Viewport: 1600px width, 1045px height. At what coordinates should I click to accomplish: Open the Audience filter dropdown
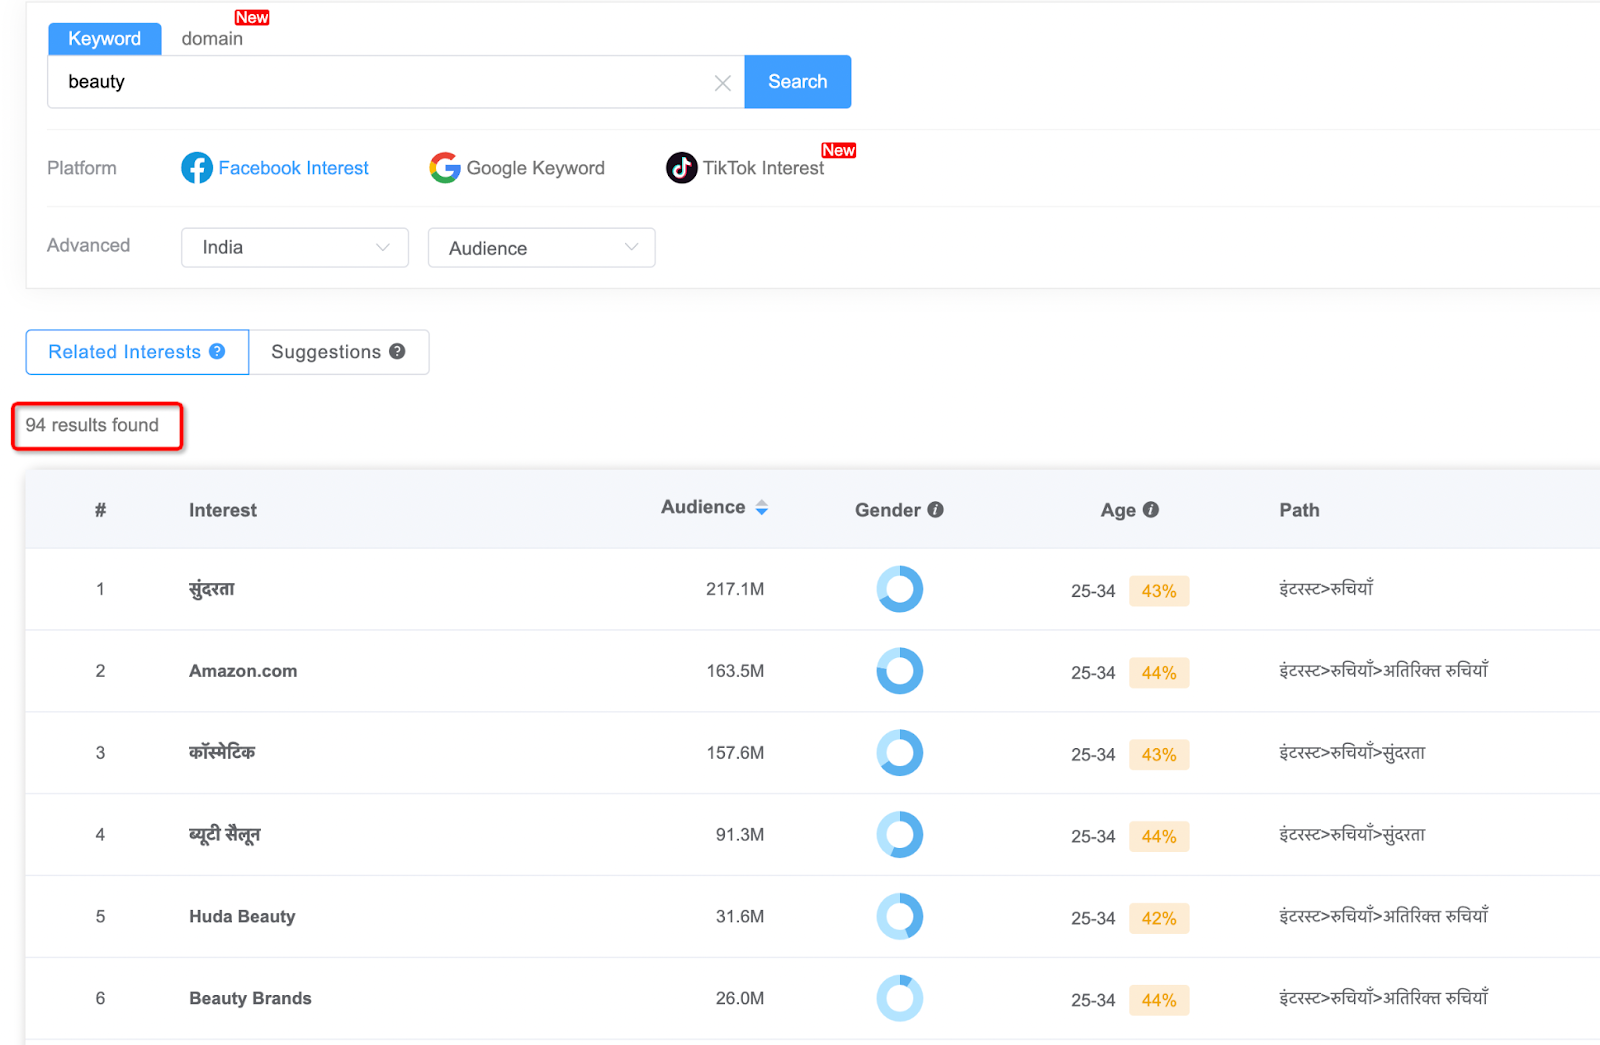click(x=541, y=247)
